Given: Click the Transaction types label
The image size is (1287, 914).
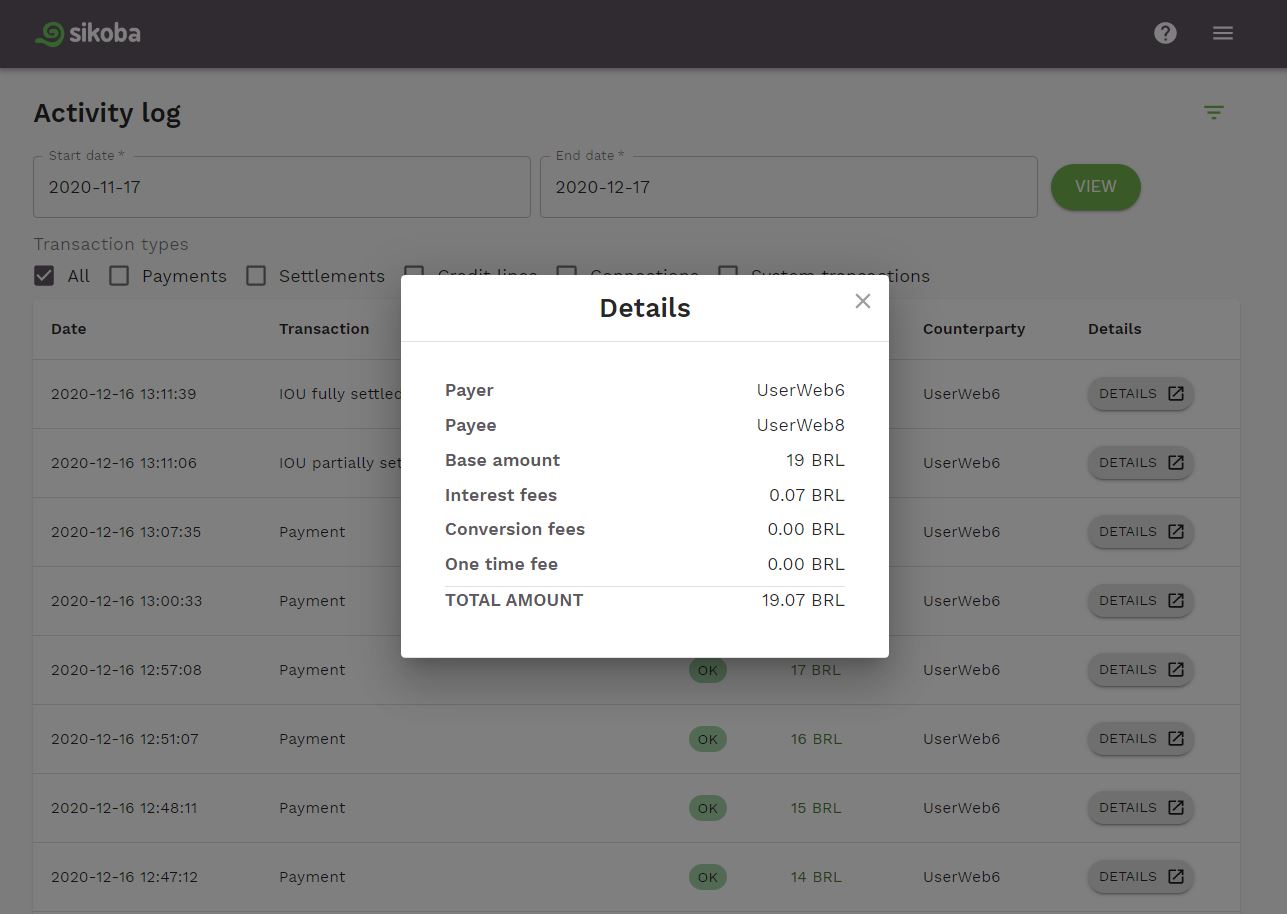Looking at the screenshot, I should (x=111, y=244).
